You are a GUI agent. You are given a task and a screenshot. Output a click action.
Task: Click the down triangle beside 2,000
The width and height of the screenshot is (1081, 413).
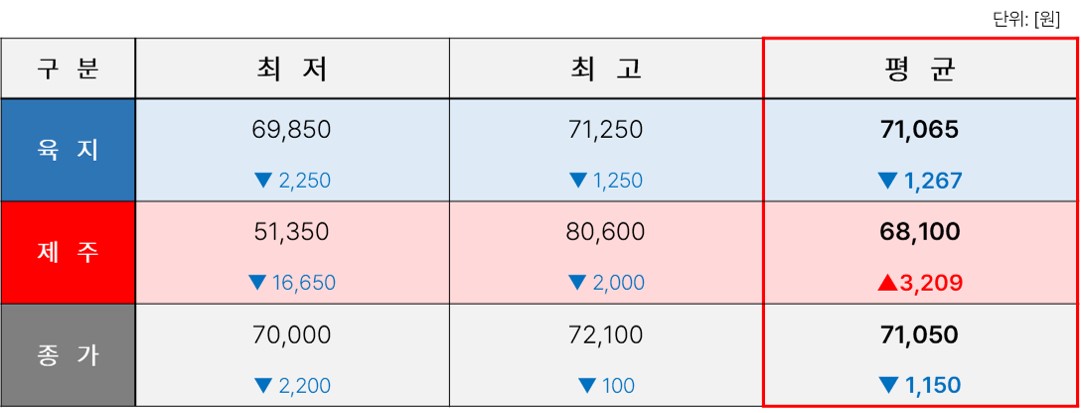(578, 283)
